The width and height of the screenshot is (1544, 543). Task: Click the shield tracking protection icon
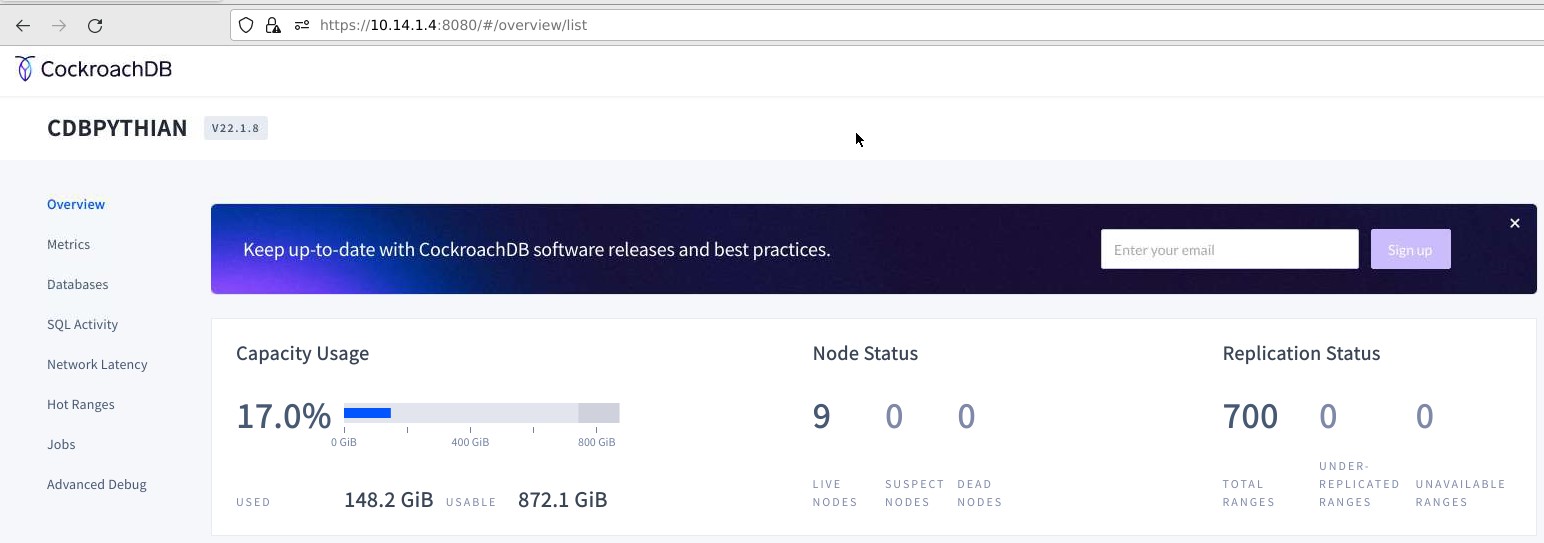(x=246, y=25)
